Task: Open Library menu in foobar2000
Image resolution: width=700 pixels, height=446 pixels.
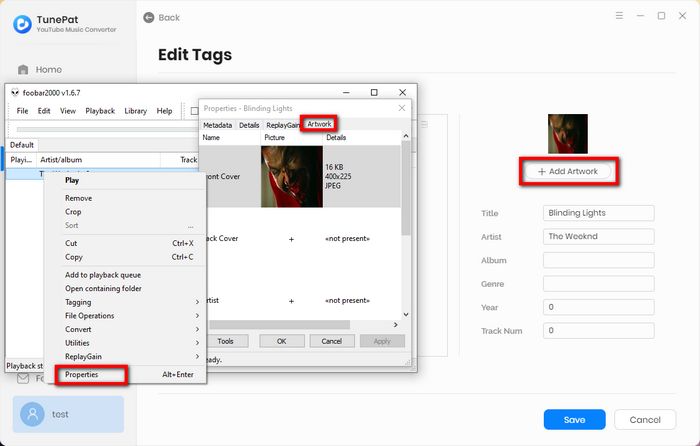Action: [x=135, y=111]
